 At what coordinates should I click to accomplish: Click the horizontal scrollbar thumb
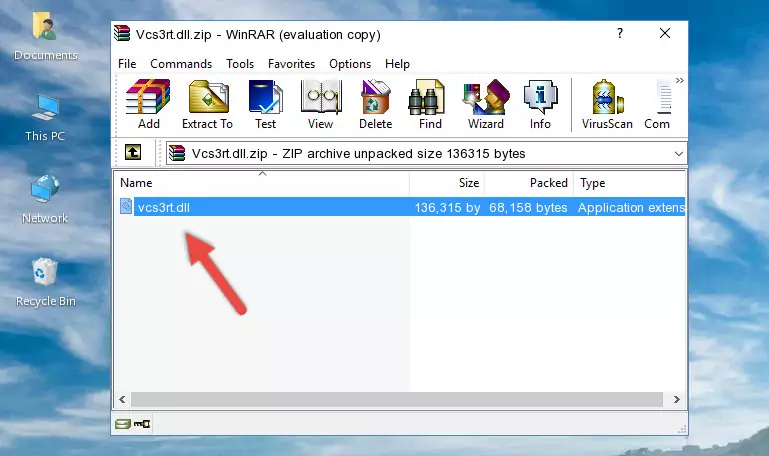coord(397,399)
